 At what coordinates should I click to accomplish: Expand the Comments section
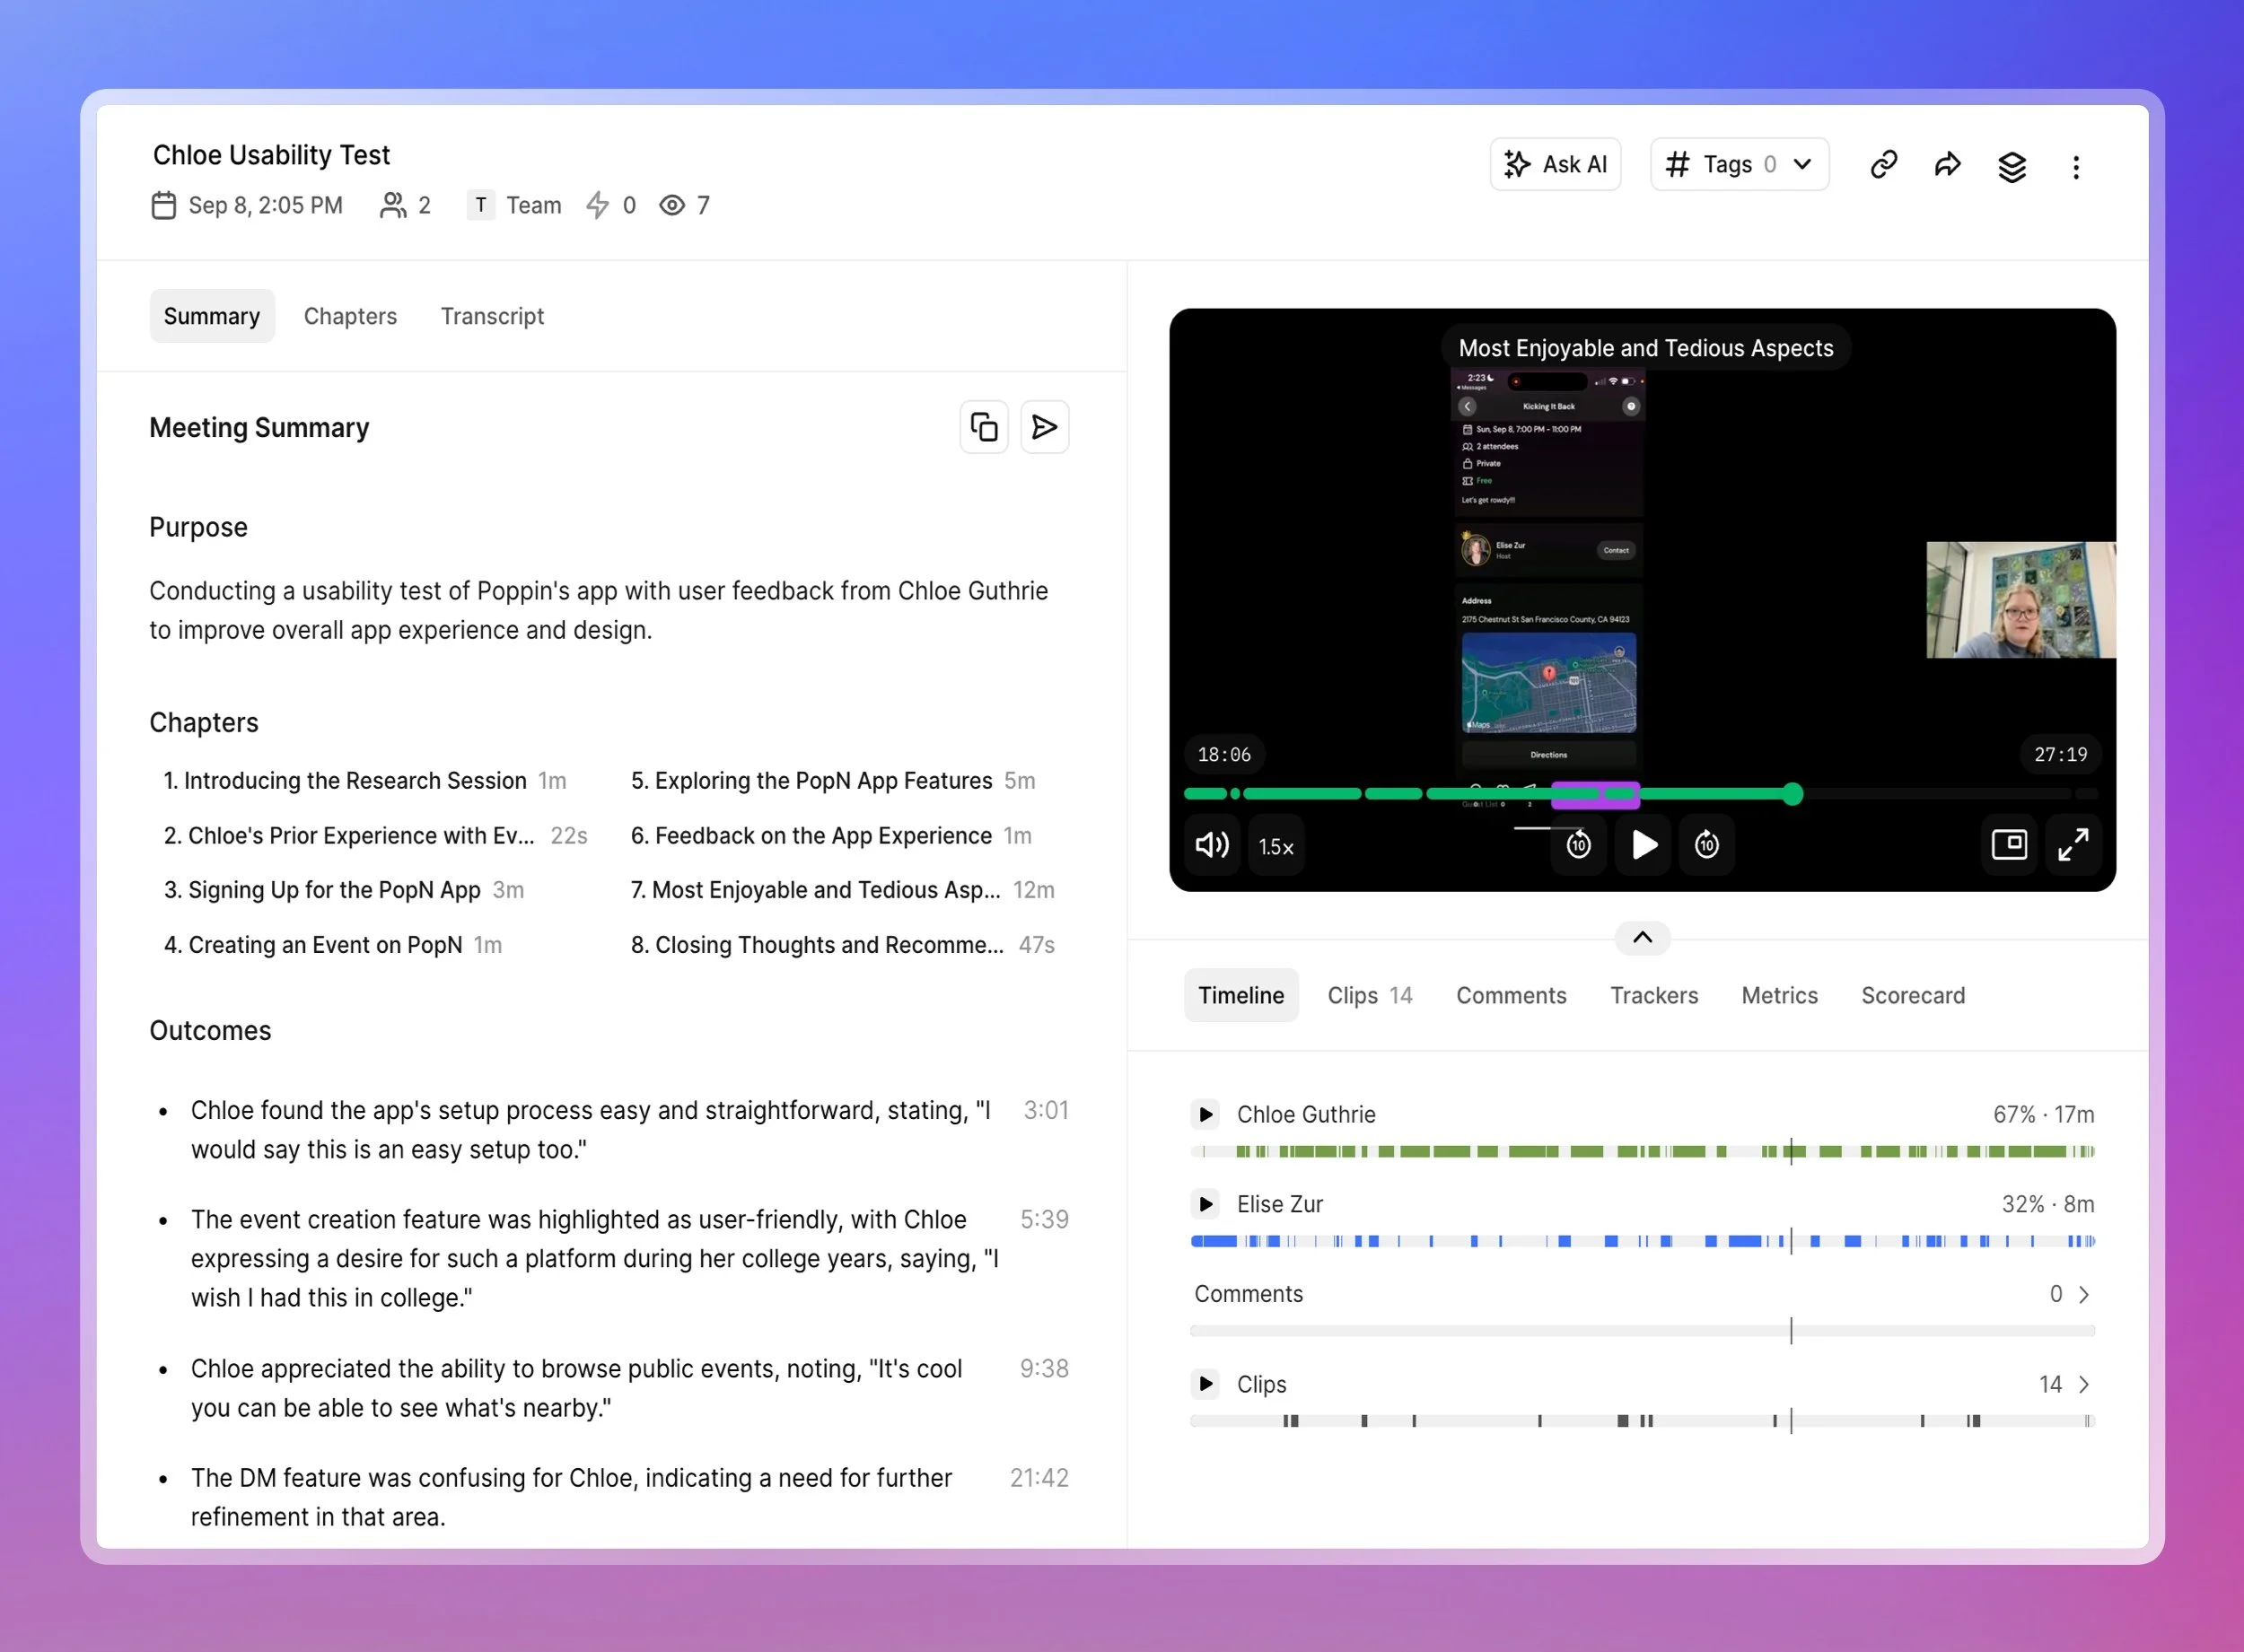tap(2085, 1293)
